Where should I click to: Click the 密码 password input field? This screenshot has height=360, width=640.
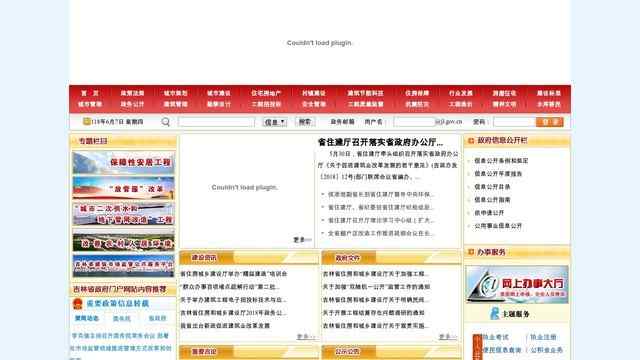[x=514, y=122]
